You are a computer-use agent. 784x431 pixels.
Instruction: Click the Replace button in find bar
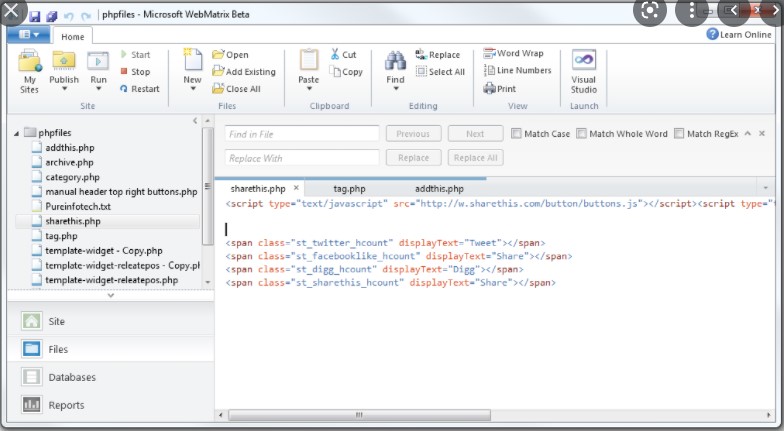point(413,158)
